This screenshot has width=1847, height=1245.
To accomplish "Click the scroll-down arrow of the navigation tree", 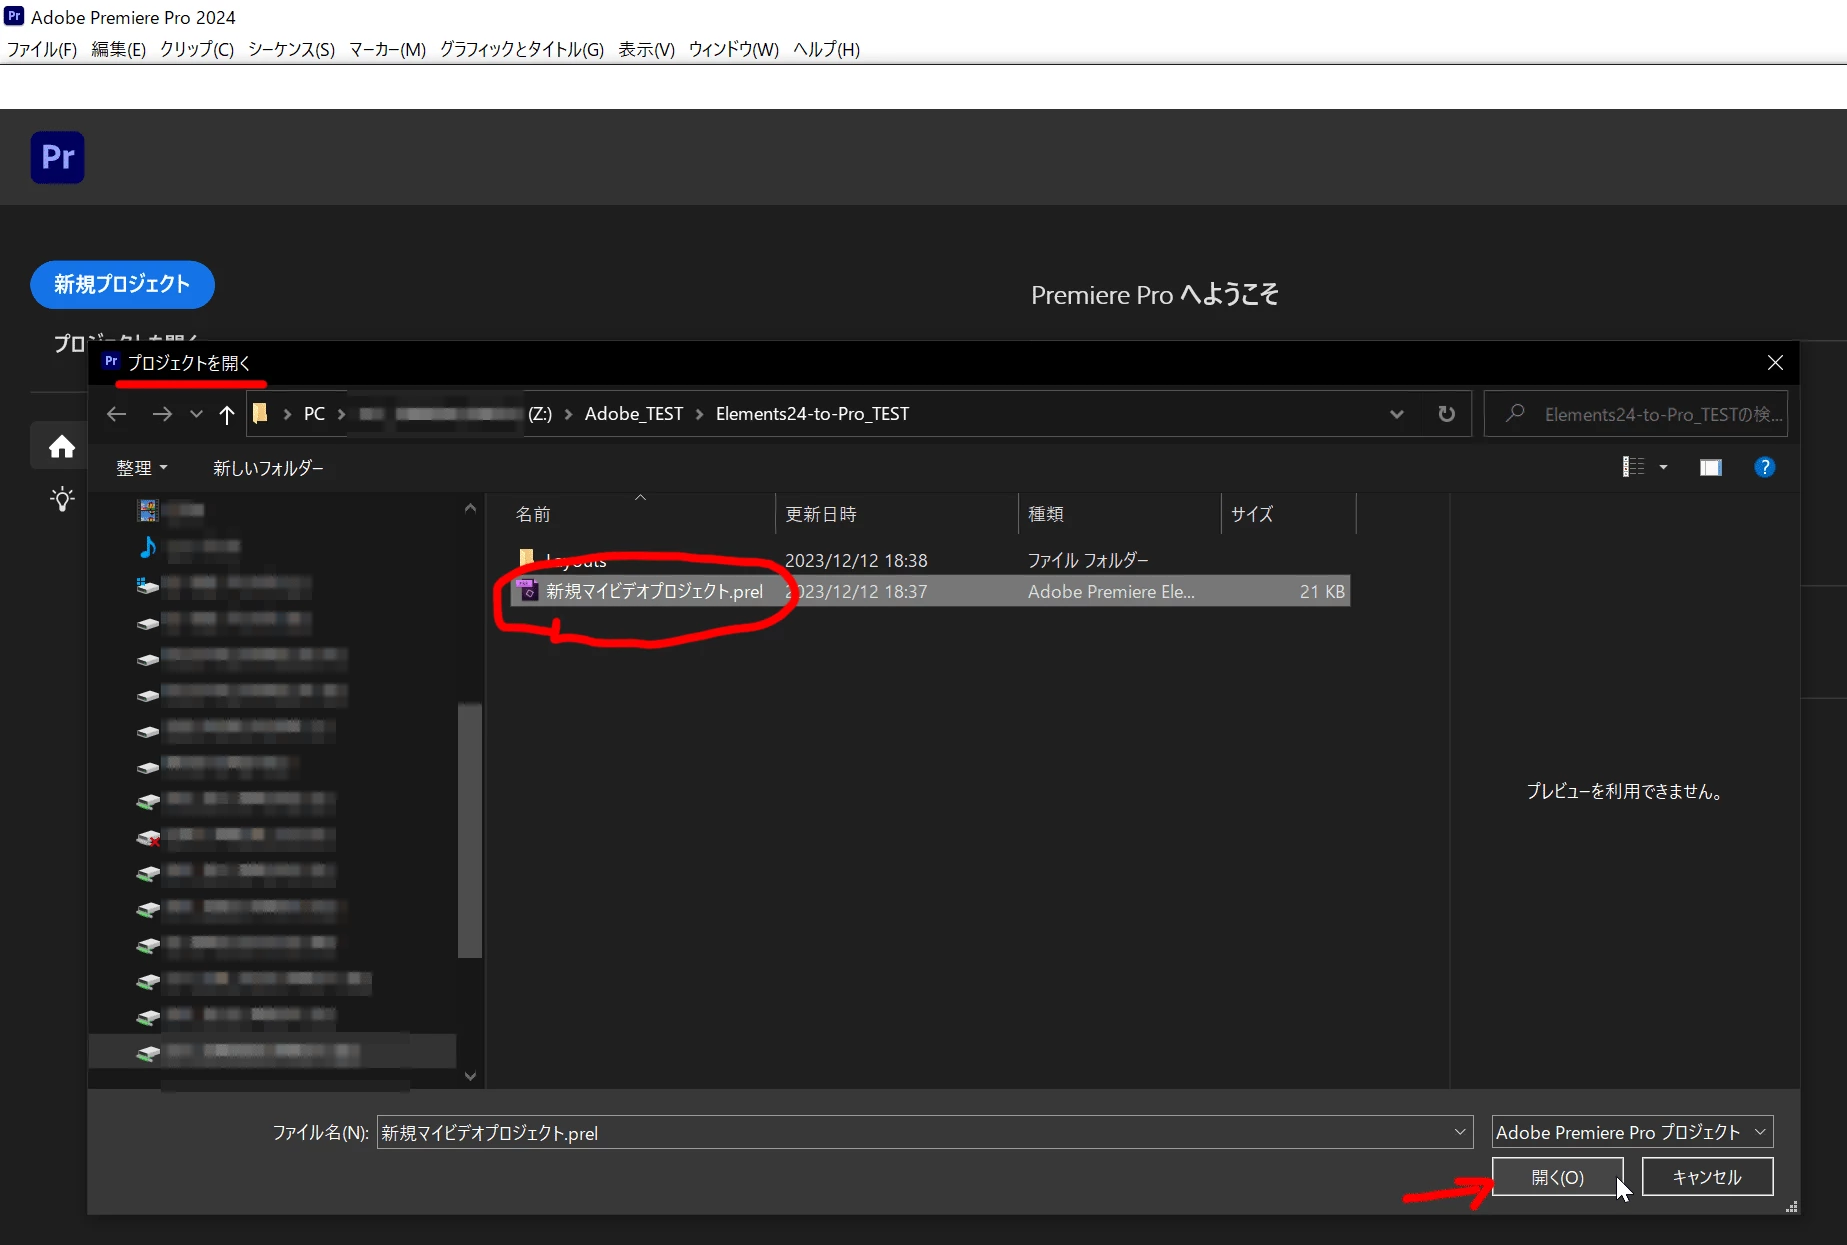I will point(470,1077).
